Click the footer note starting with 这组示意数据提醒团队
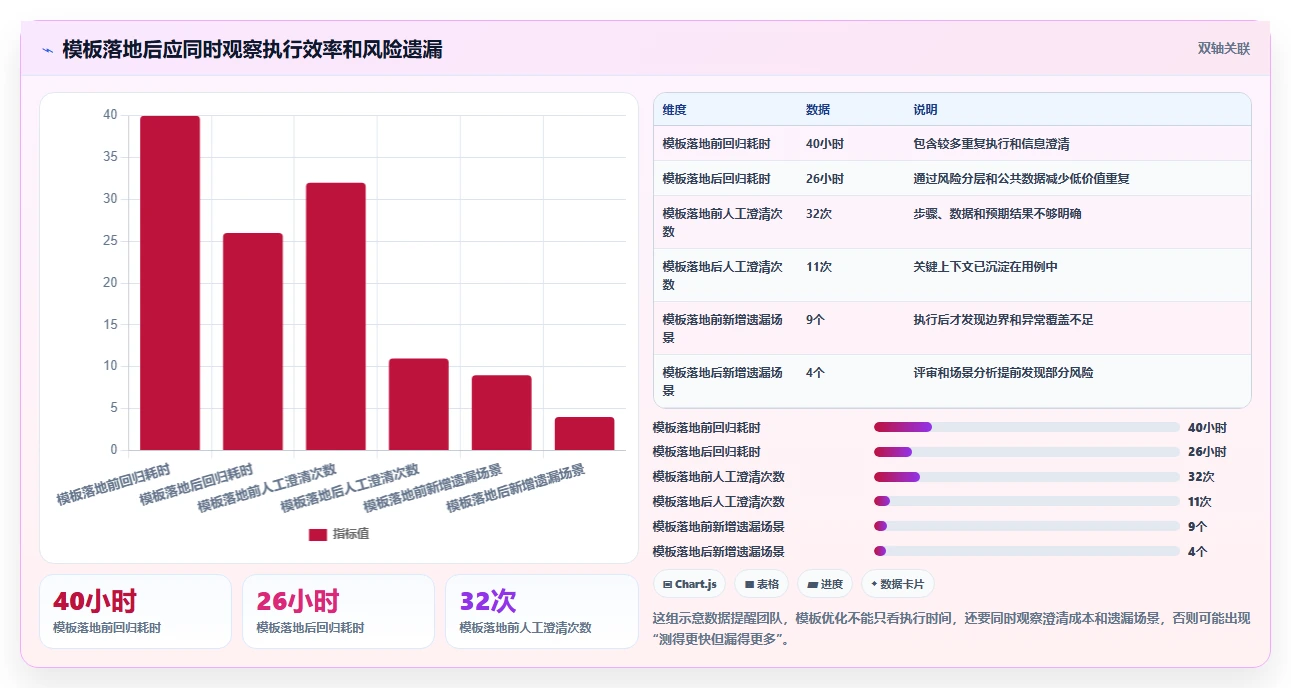1291x688 pixels. tap(951, 629)
